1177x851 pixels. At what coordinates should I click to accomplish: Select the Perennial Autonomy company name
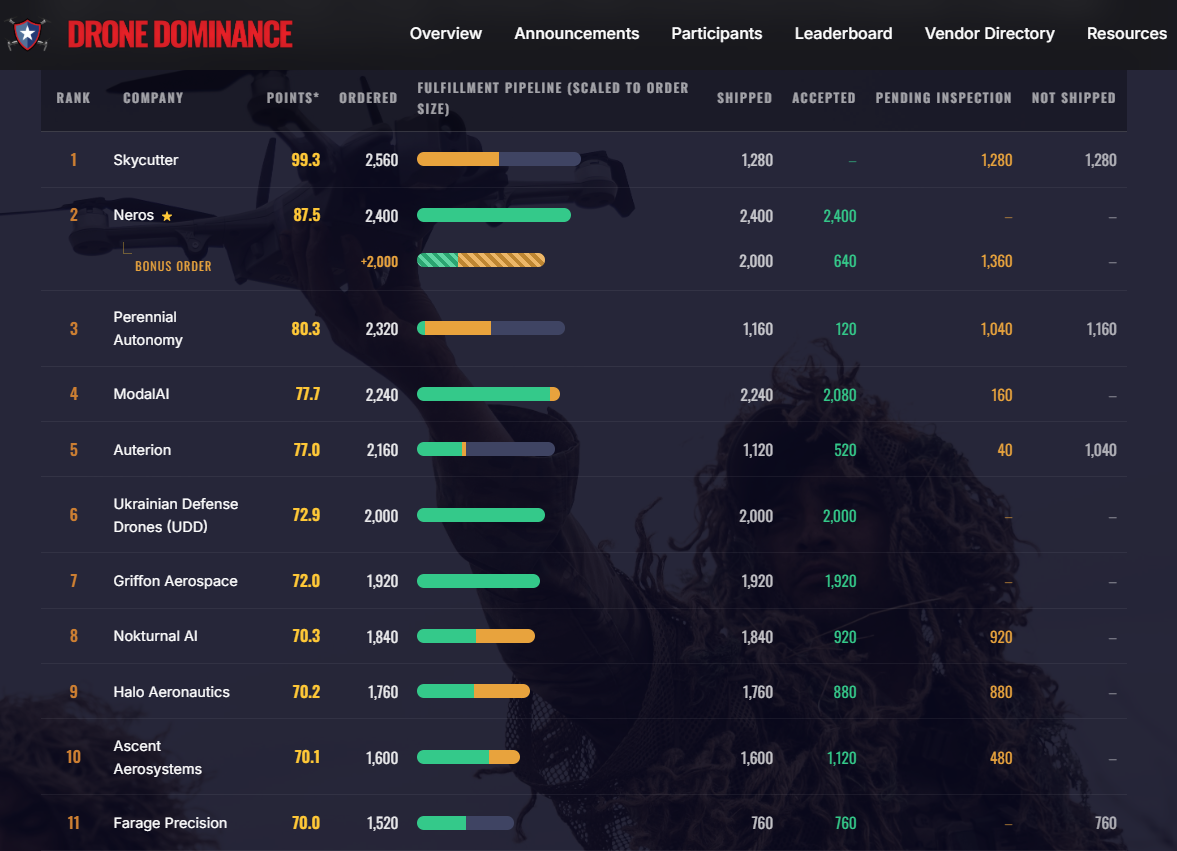(x=148, y=329)
